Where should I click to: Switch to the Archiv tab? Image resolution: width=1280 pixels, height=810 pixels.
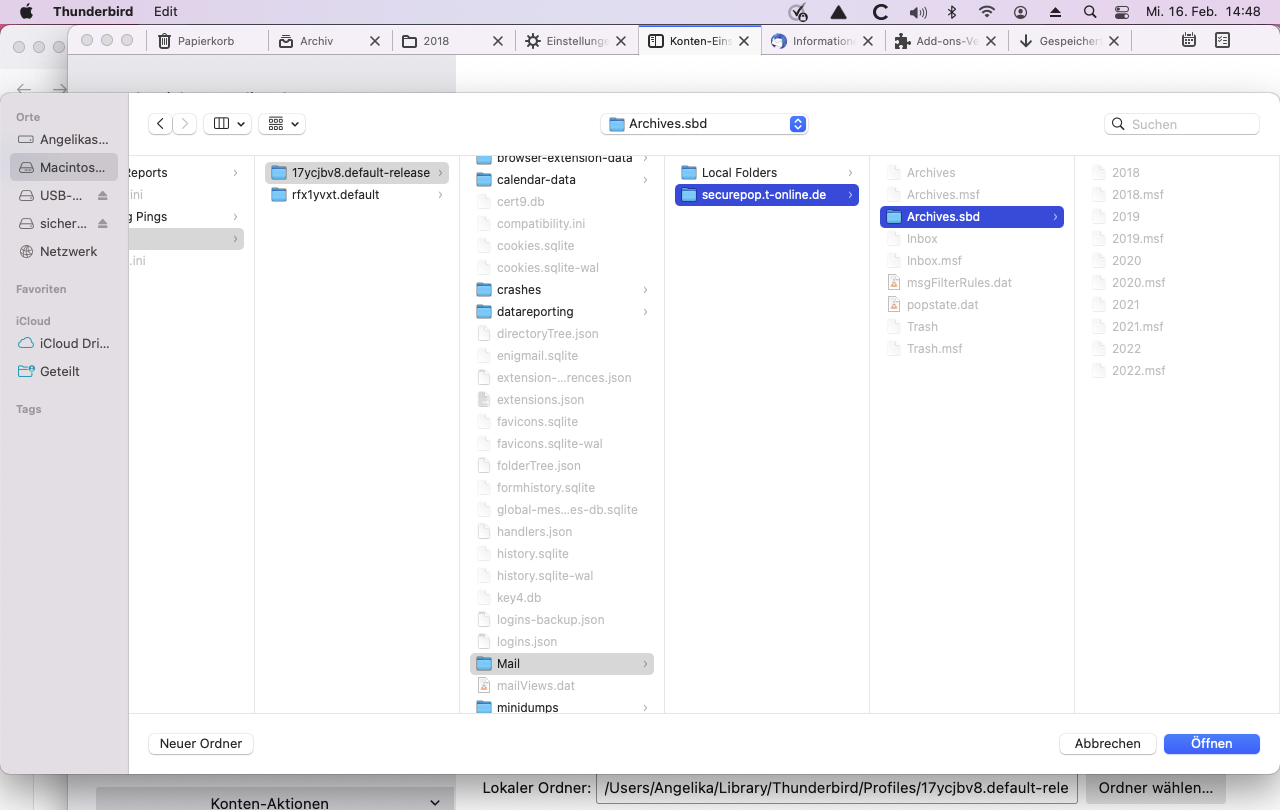click(330, 41)
